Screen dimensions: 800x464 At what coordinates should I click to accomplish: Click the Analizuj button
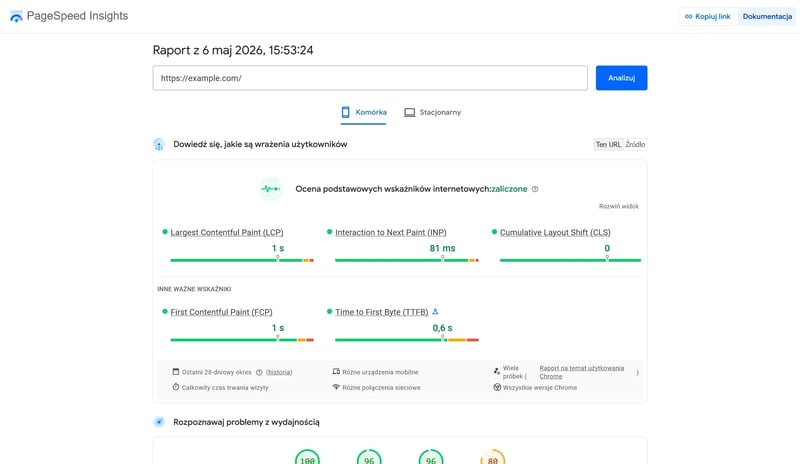[621, 78]
